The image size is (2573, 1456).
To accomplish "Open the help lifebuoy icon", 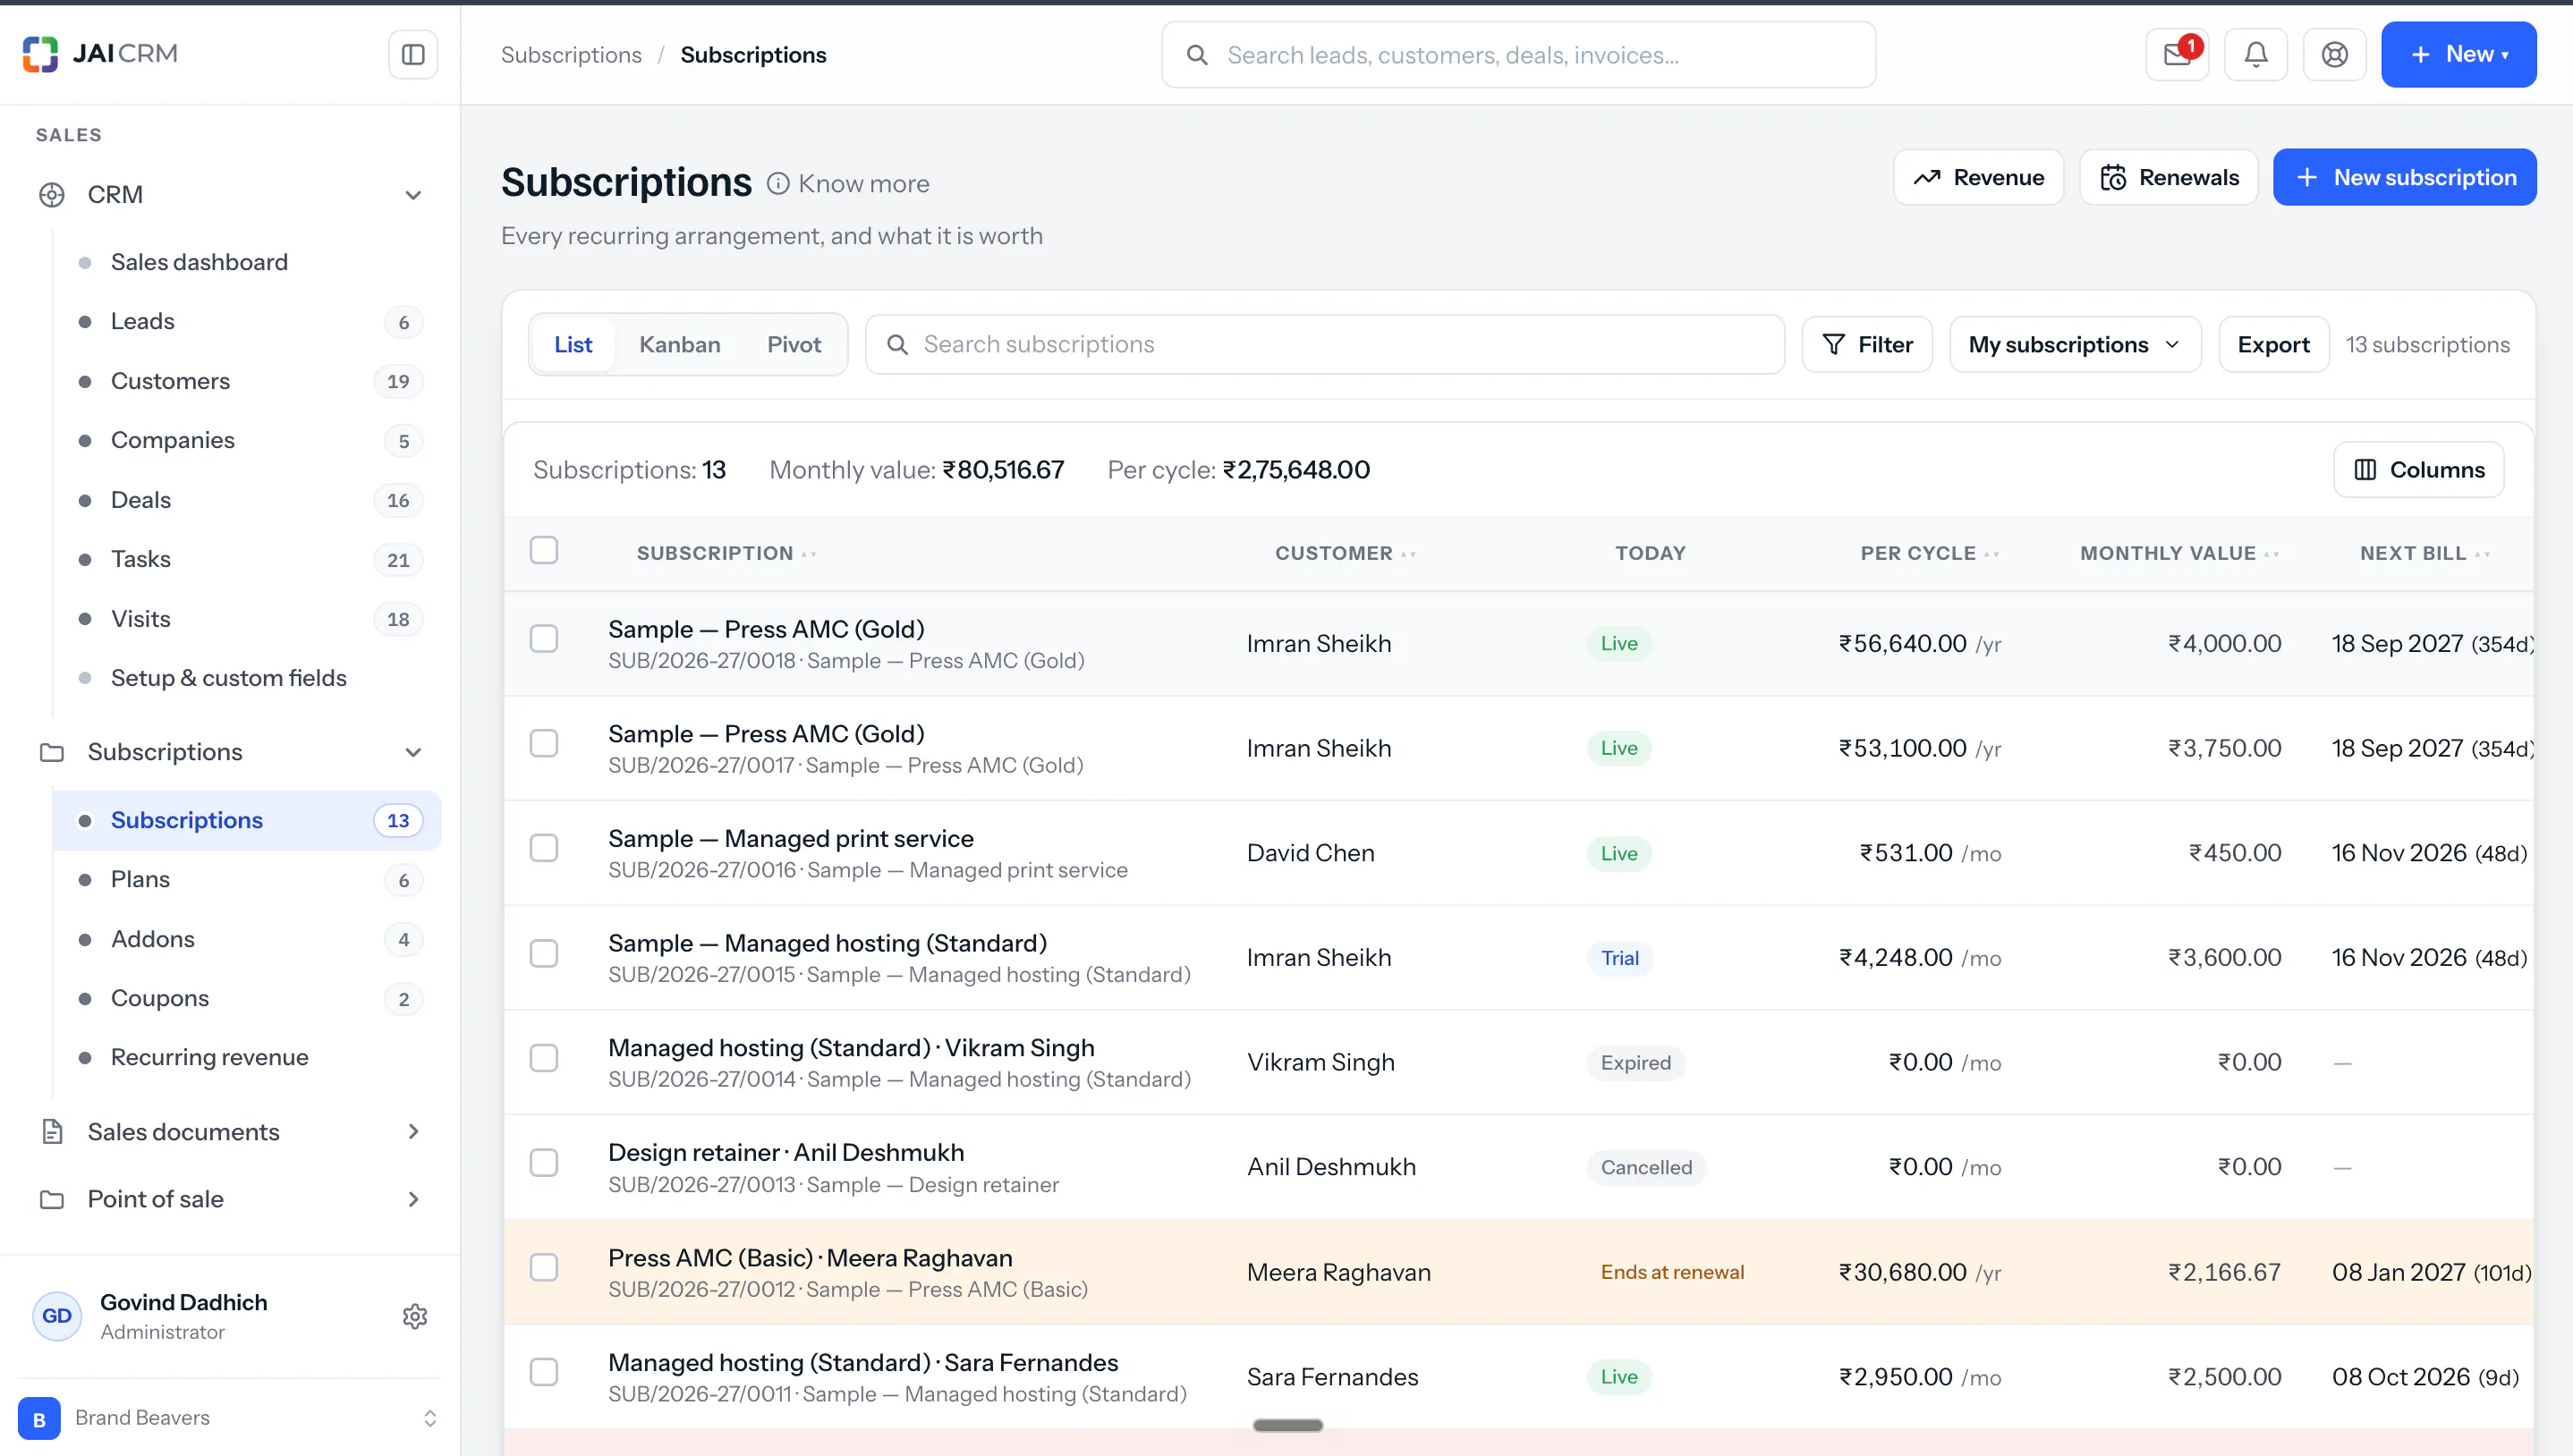I will point(2334,54).
